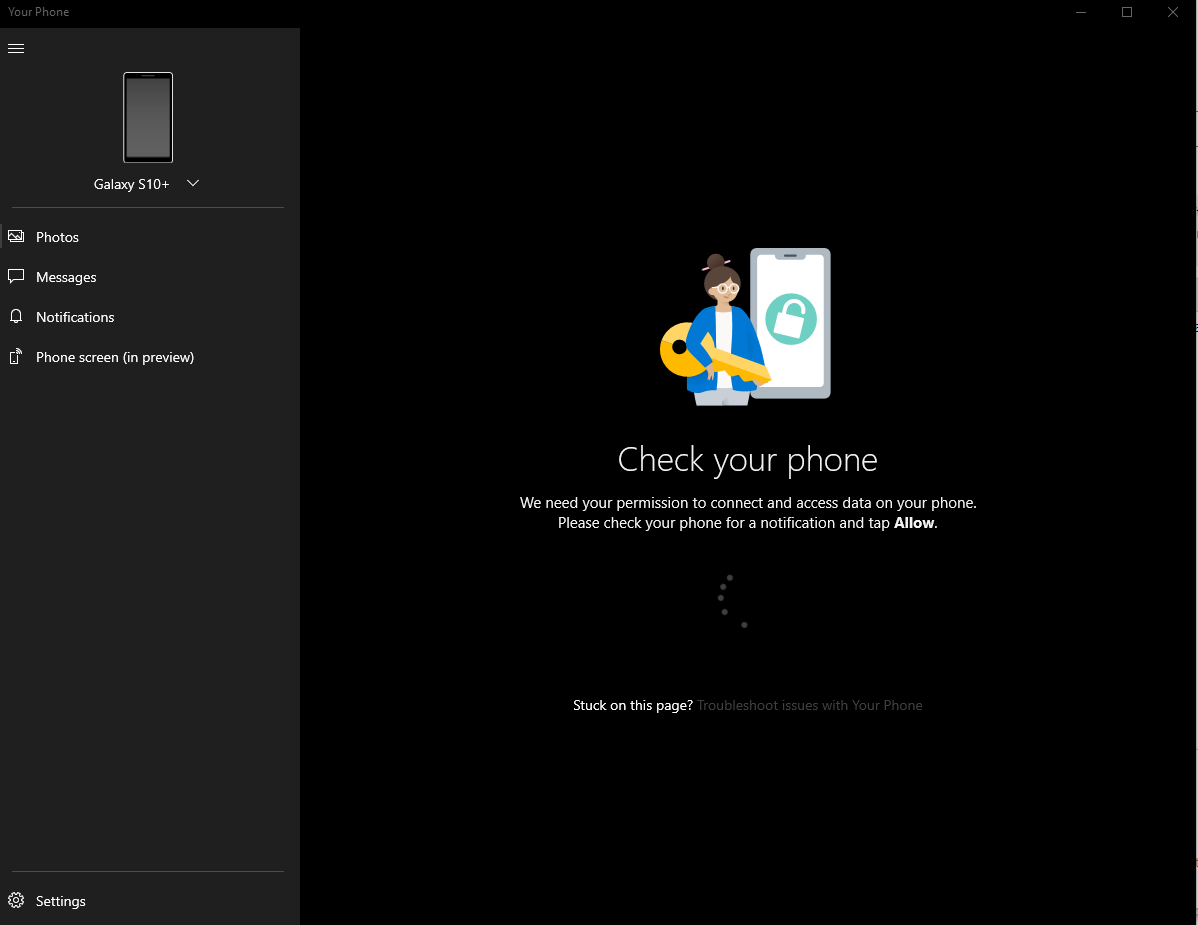Image resolution: width=1198 pixels, height=925 pixels.
Task: Select the Galaxy S10+ device name
Action: (131, 184)
